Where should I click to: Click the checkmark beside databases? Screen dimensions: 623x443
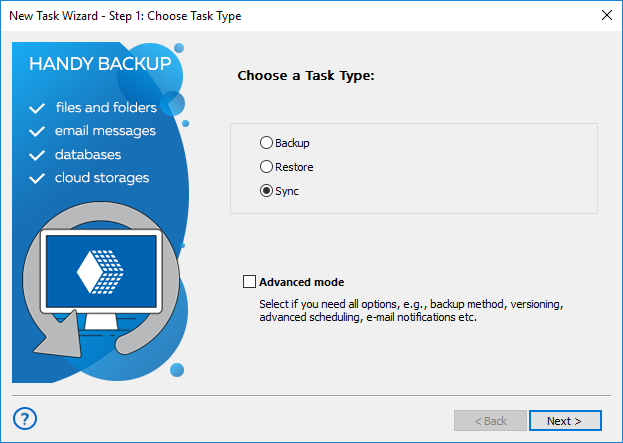[x=38, y=156]
